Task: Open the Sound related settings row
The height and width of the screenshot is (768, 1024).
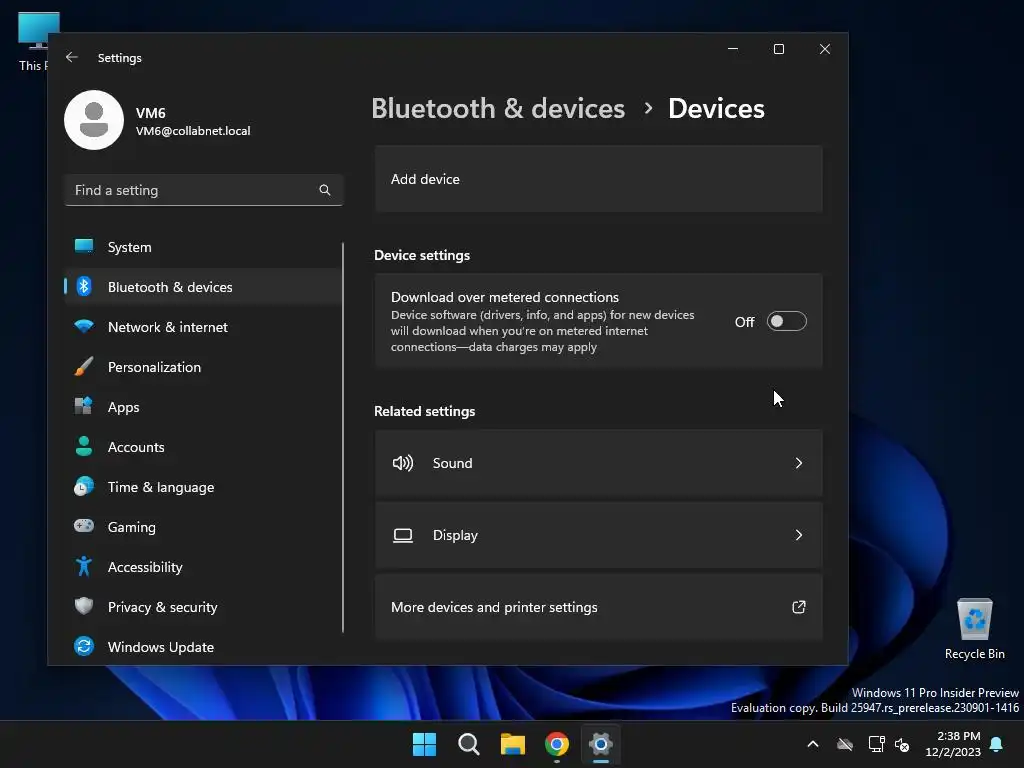Action: point(598,463)
